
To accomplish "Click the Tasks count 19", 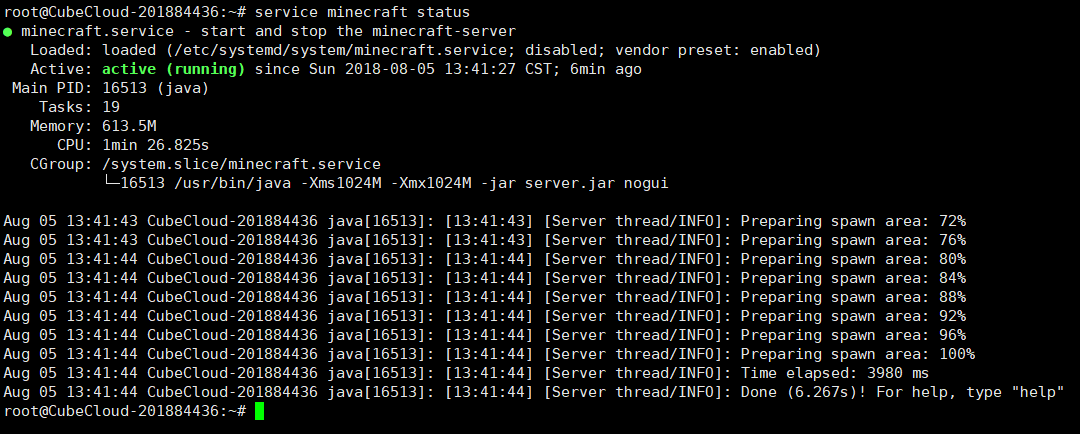I will (x=111, y=108).
